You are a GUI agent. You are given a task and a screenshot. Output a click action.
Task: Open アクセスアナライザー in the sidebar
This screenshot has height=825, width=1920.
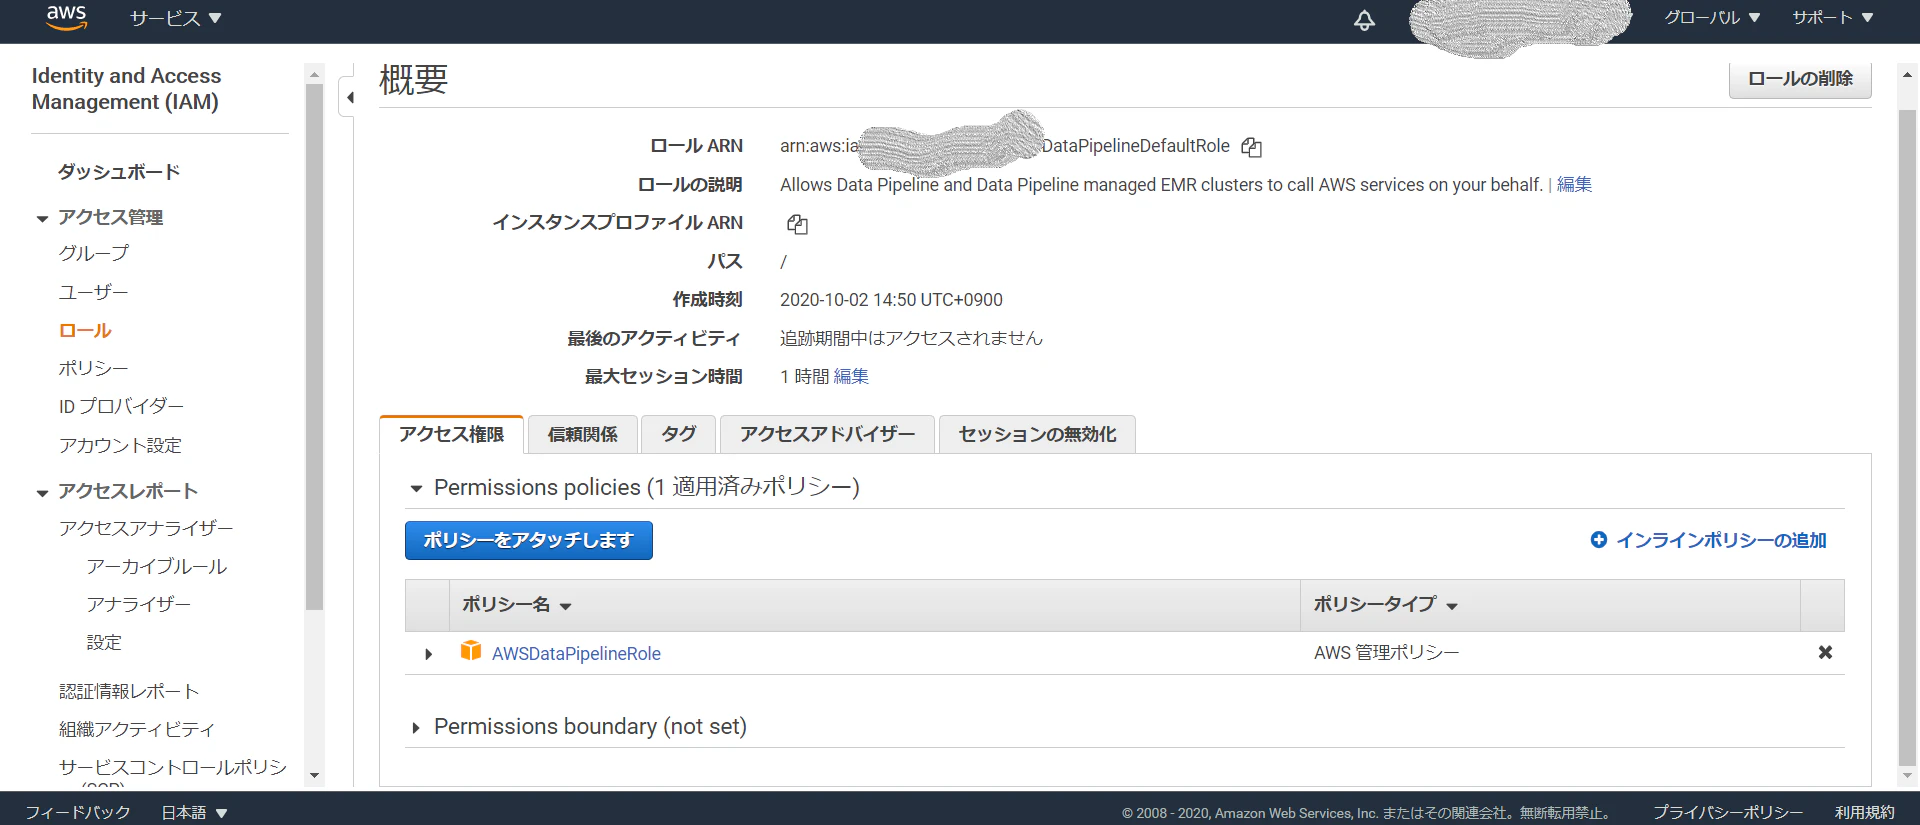click(x=146, y=528)
